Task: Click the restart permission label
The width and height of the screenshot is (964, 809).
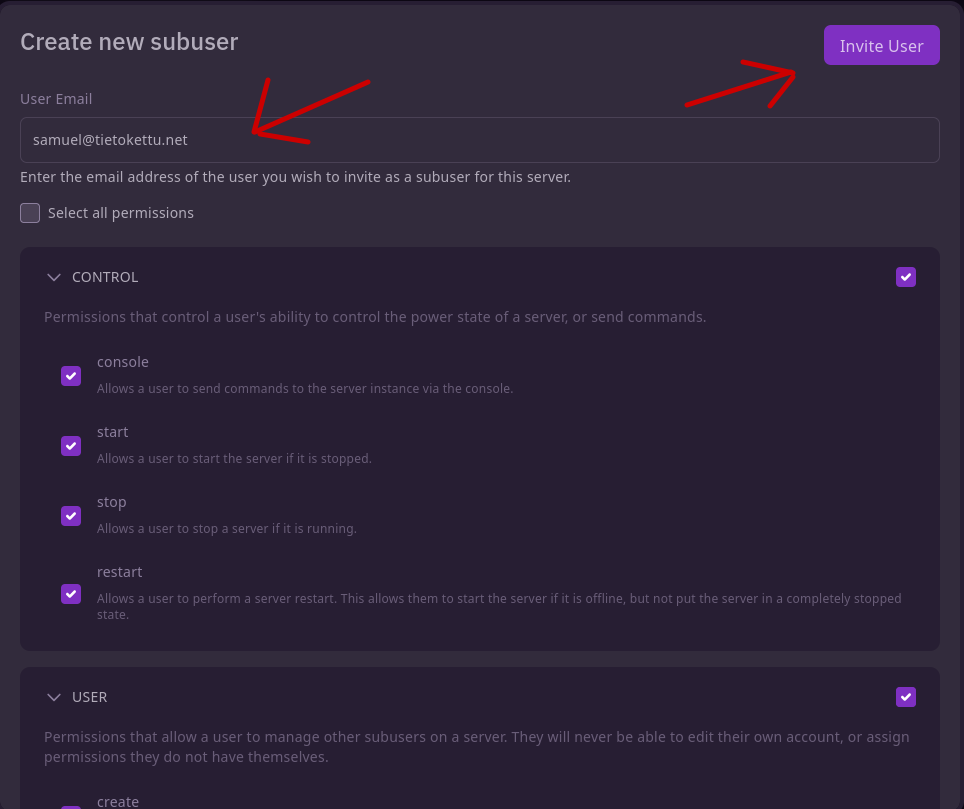Action: click(120, 572)
